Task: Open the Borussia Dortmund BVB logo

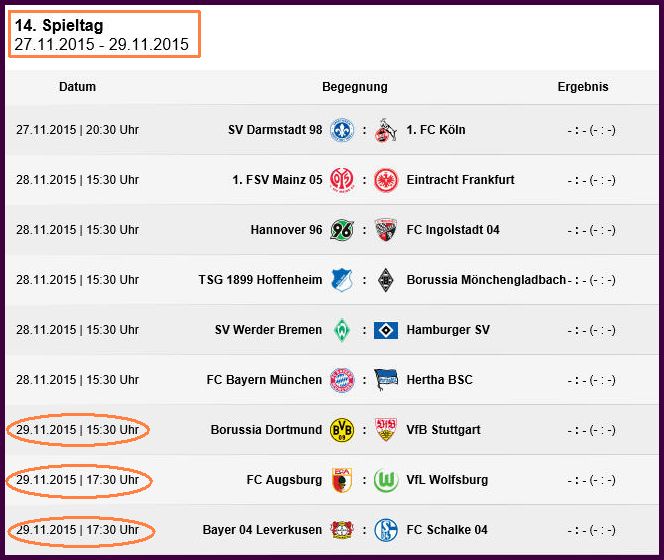Action: pos(342,430)
